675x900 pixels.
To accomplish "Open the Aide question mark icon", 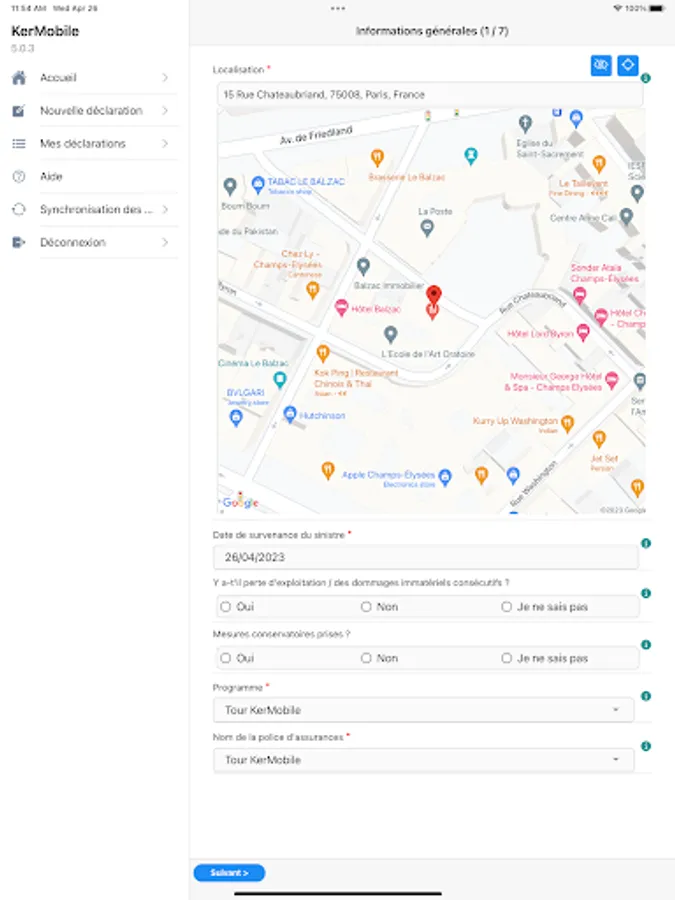I will pos(19,176).
